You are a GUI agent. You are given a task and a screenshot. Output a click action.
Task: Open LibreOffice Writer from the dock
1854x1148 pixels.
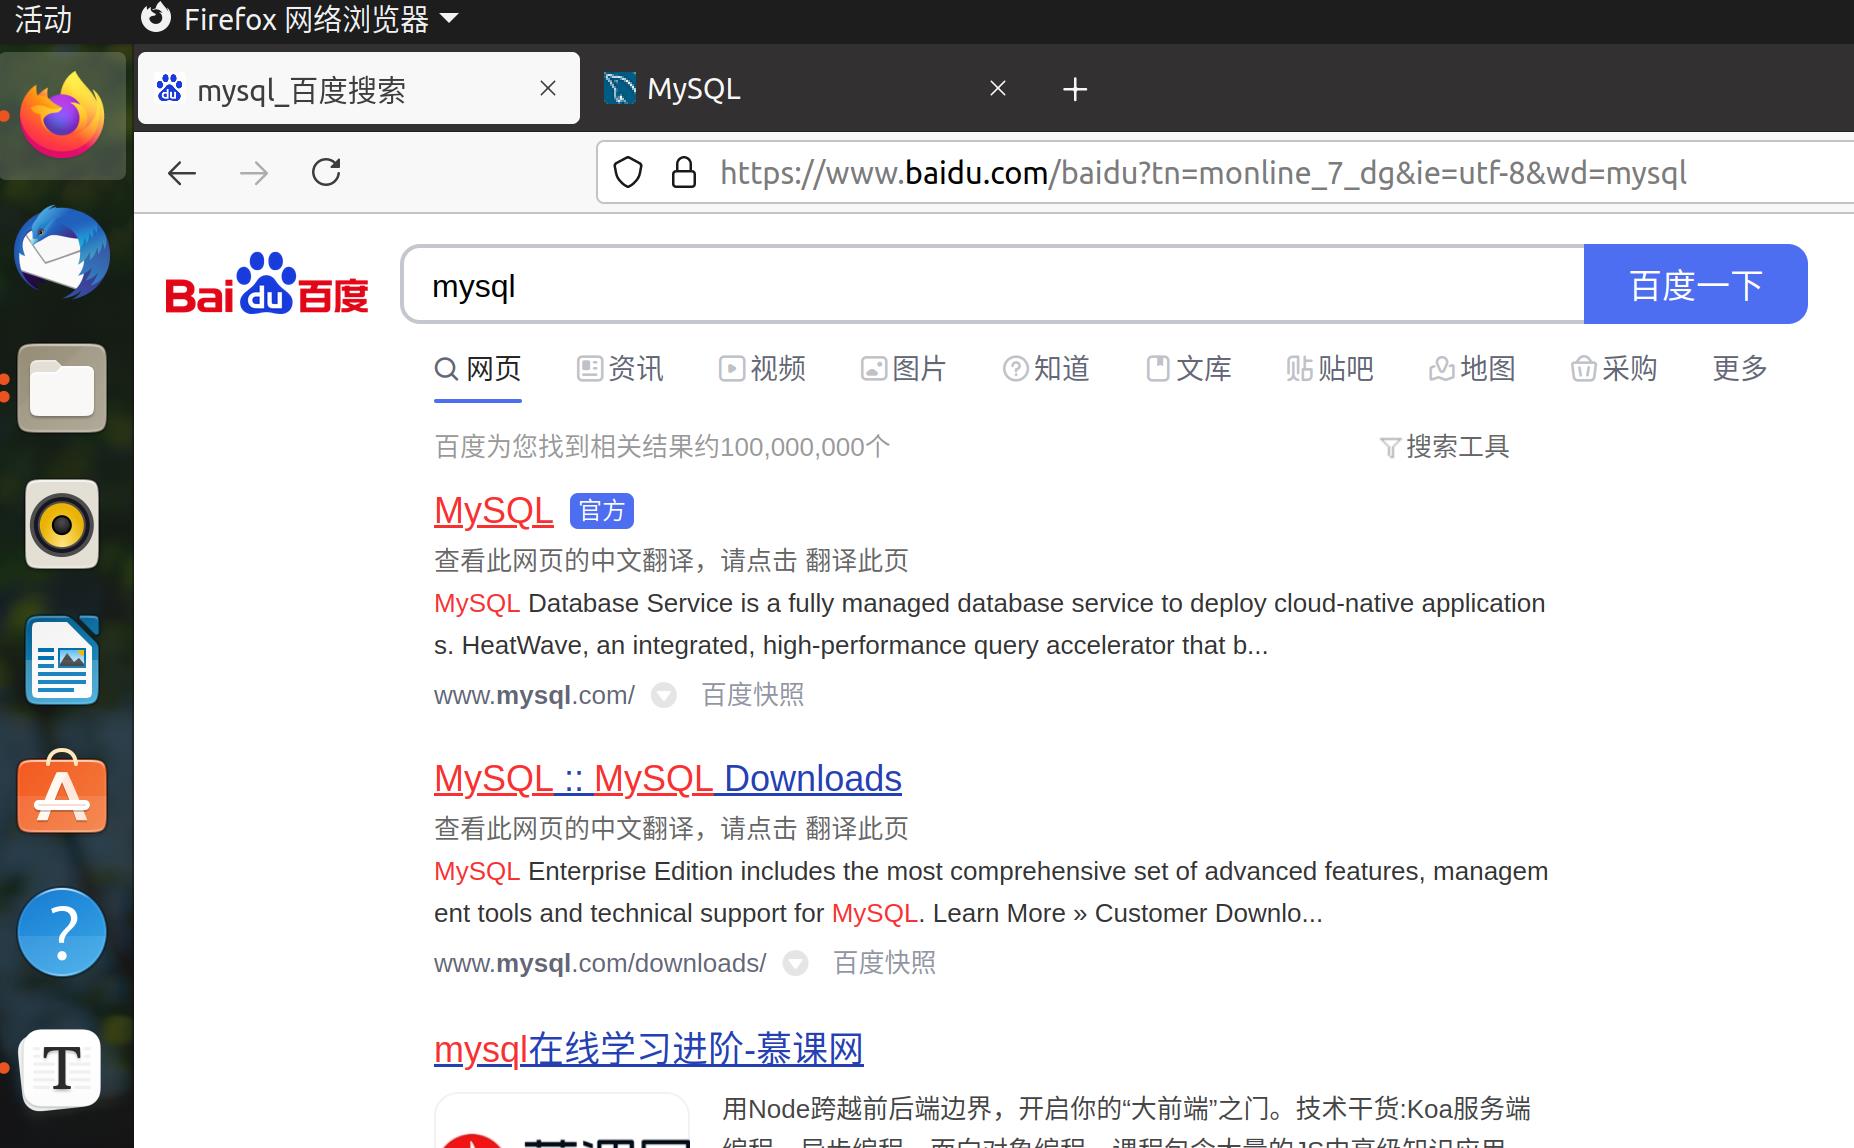62,660
